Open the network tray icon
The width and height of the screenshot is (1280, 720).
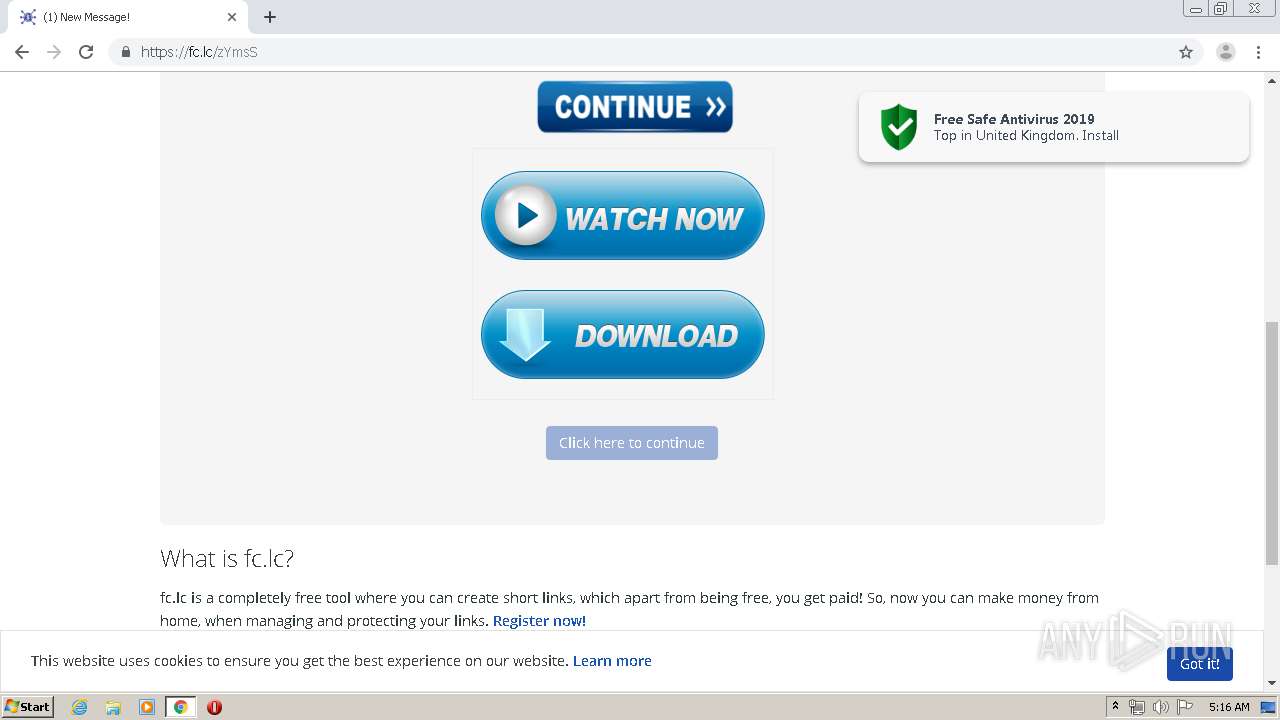pos(1136,707)
